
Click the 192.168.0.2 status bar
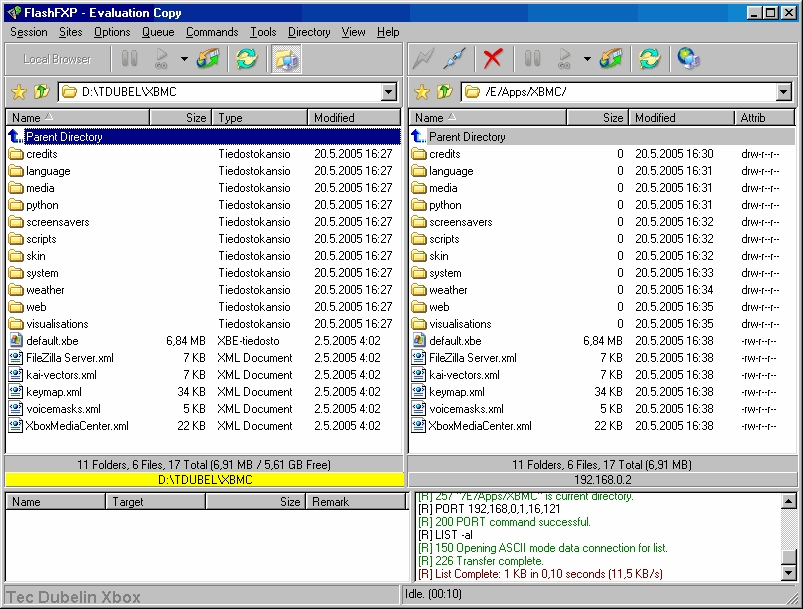pyautogui.click(x=603, y=480)
